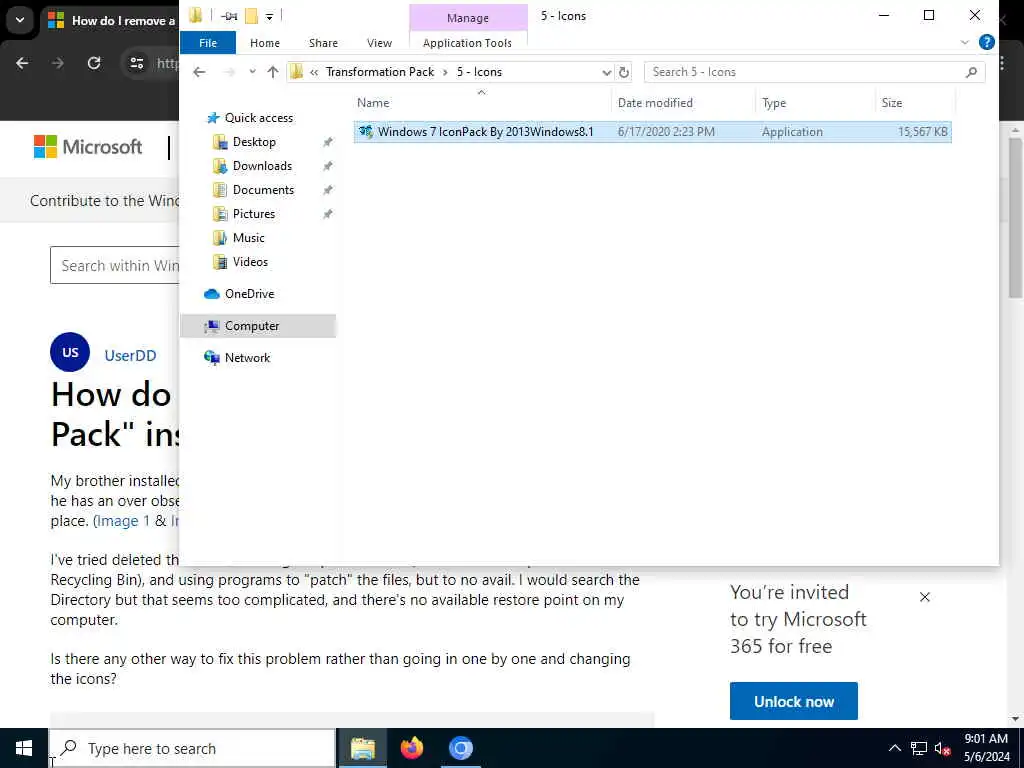This screenshot has width=1024, height=768.
Task: Refresh the 5 - Icons folder
Action: [x=624, y=72]
